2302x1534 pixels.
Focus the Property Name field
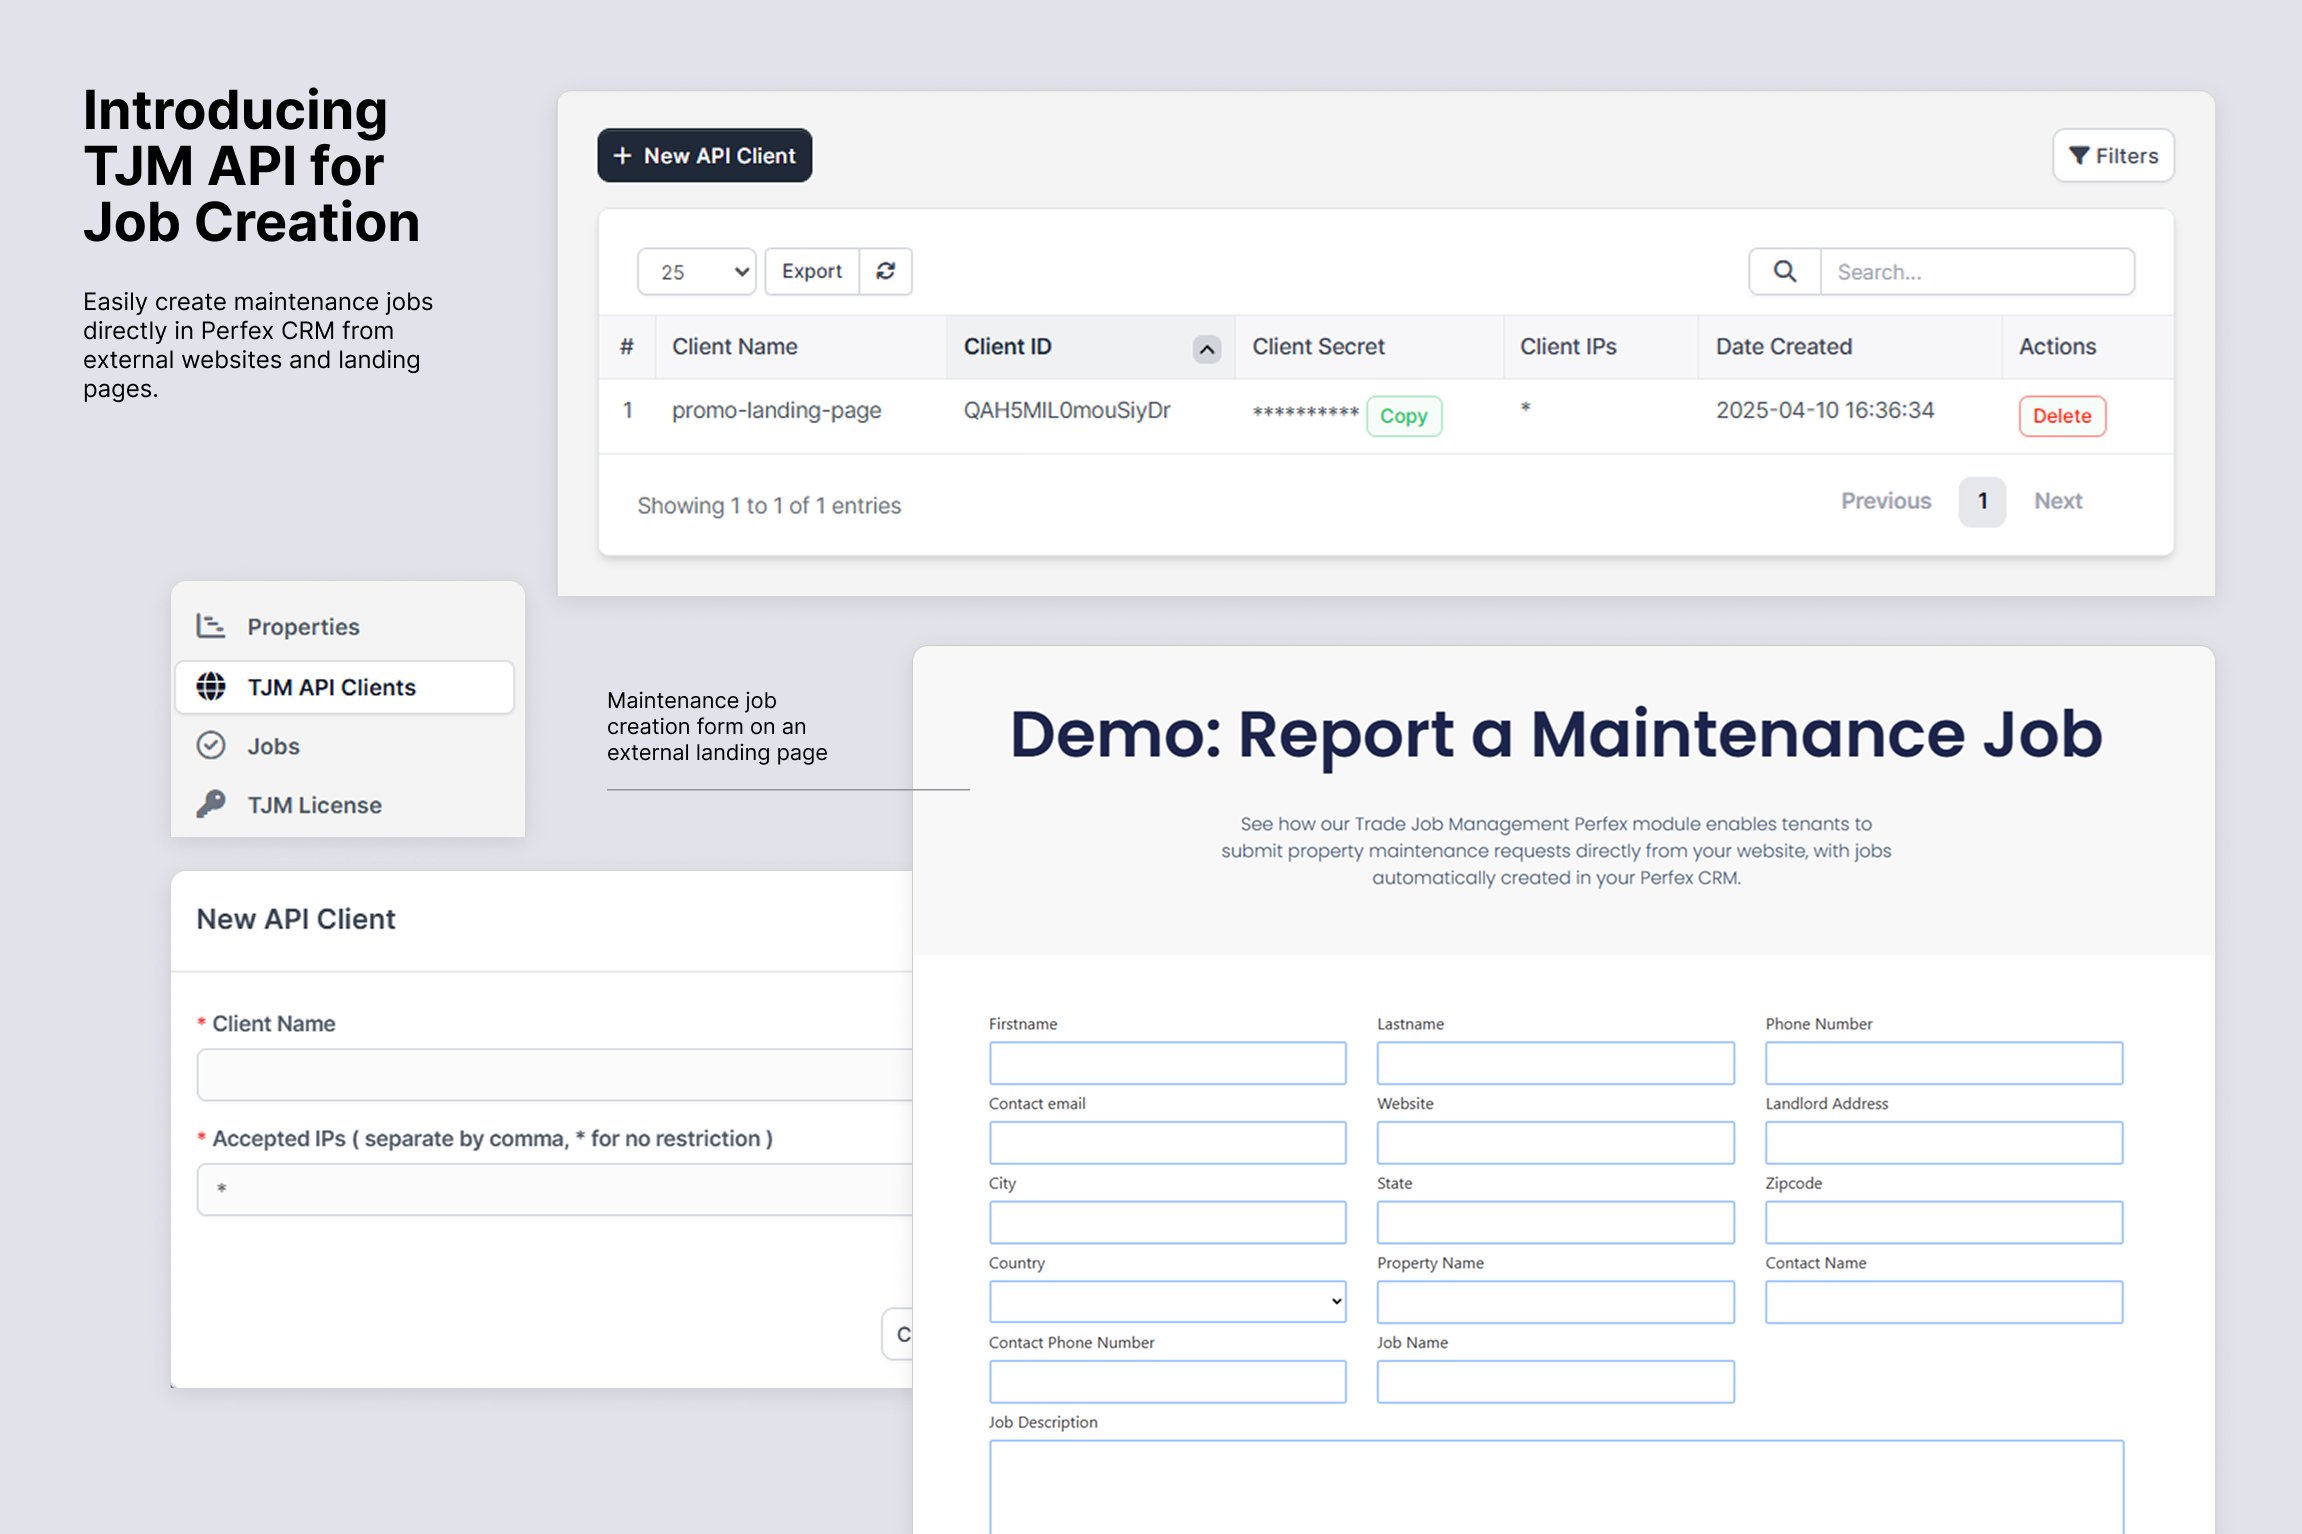coord(1555,1302)
